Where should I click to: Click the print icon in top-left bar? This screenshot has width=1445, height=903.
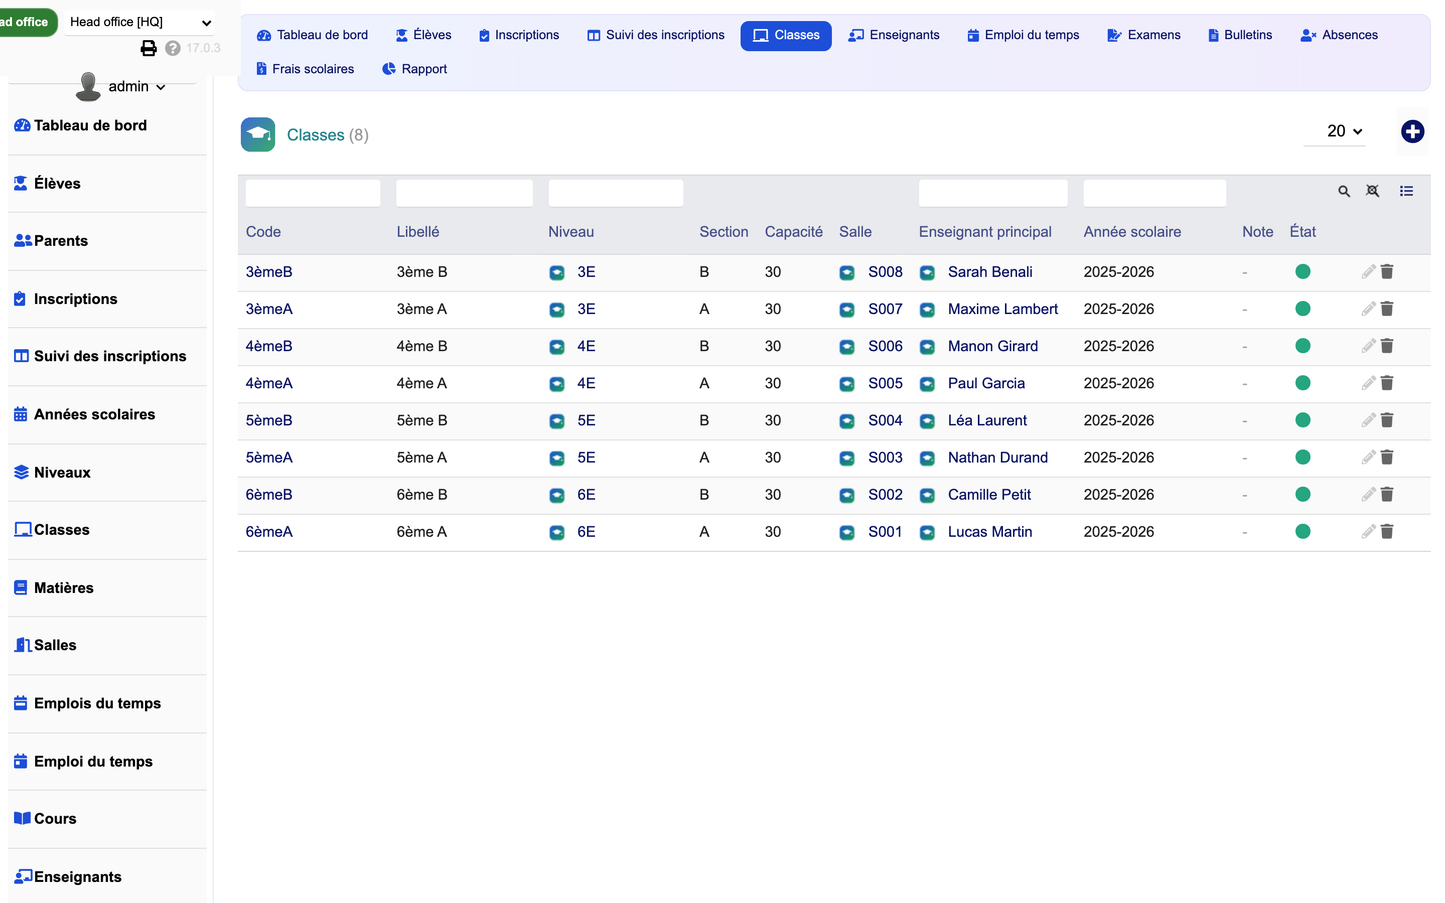click(x=148, y=48)
